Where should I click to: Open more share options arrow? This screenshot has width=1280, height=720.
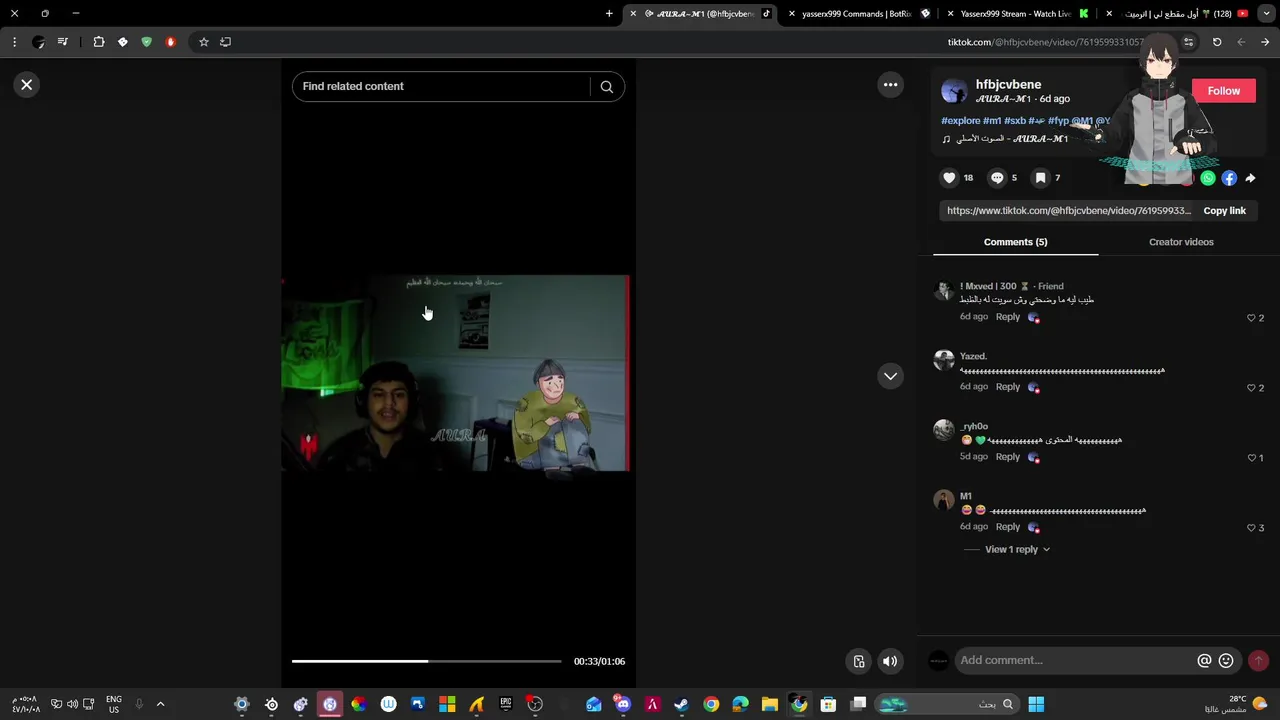1250,178
